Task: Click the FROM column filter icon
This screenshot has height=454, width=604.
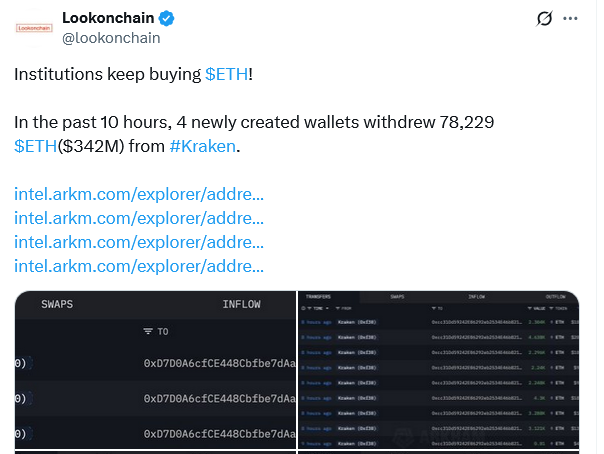Action: pyautogui.click(x=337, y=308)
